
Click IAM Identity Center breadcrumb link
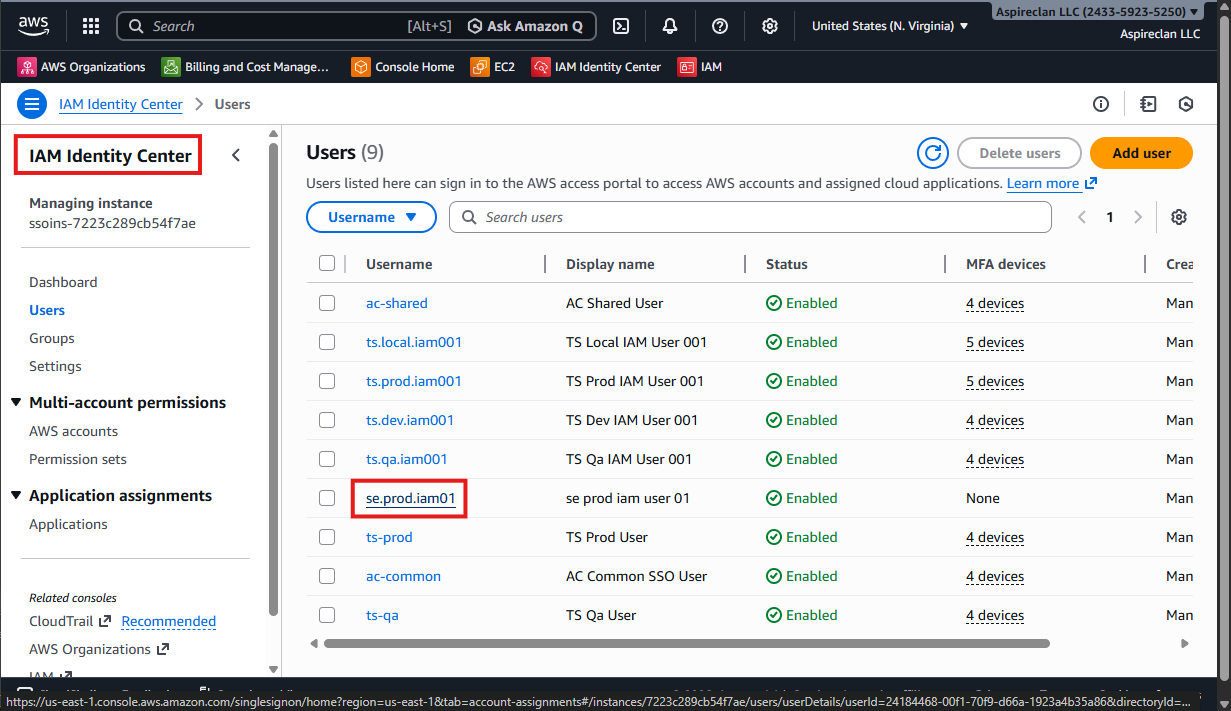(x=121, y=104)
